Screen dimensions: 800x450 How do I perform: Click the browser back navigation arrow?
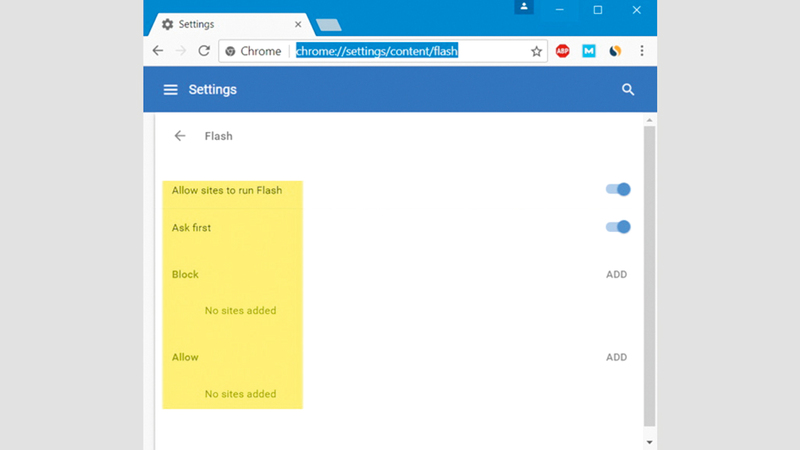click(x=158, y=51)
